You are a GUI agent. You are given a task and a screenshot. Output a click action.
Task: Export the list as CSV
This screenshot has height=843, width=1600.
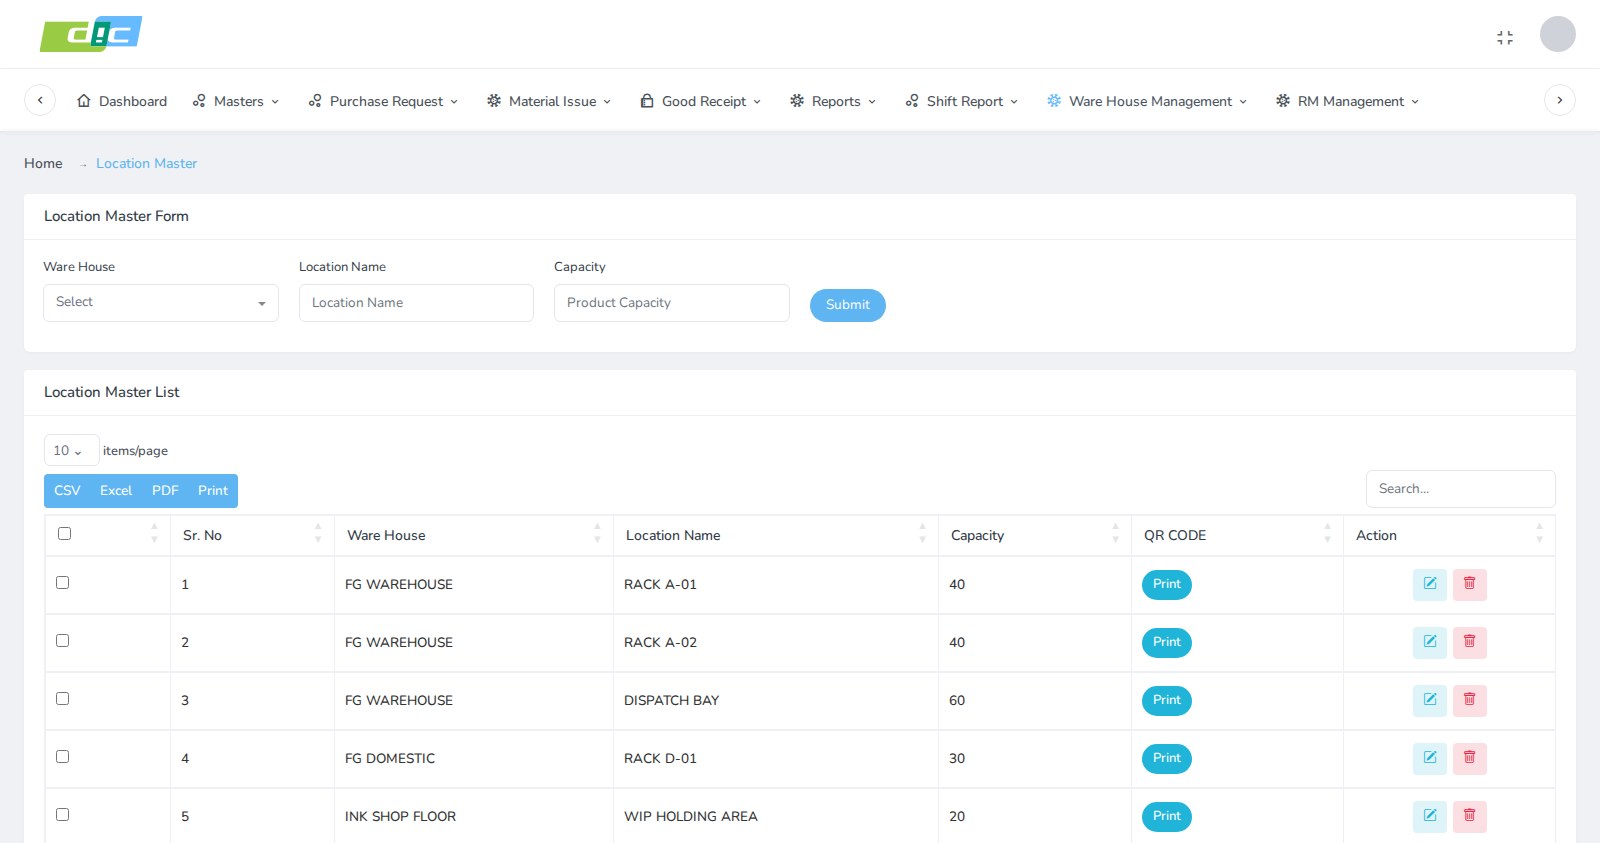(x=67, y=490)
